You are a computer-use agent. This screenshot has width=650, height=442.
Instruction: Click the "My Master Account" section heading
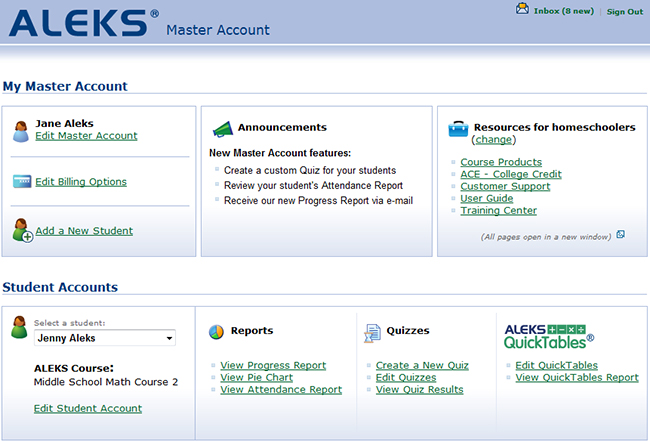pyautogui.click(x=65, y=86)
